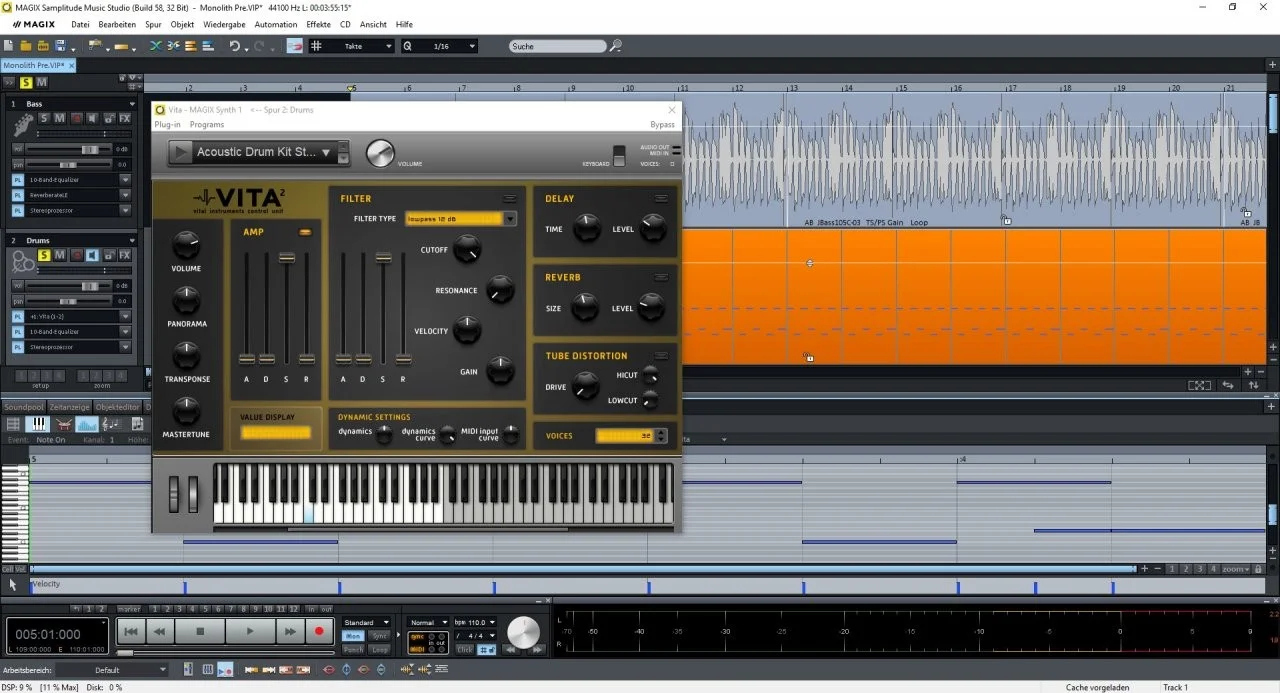Click the drumsticks editor icon

[64, 424]
